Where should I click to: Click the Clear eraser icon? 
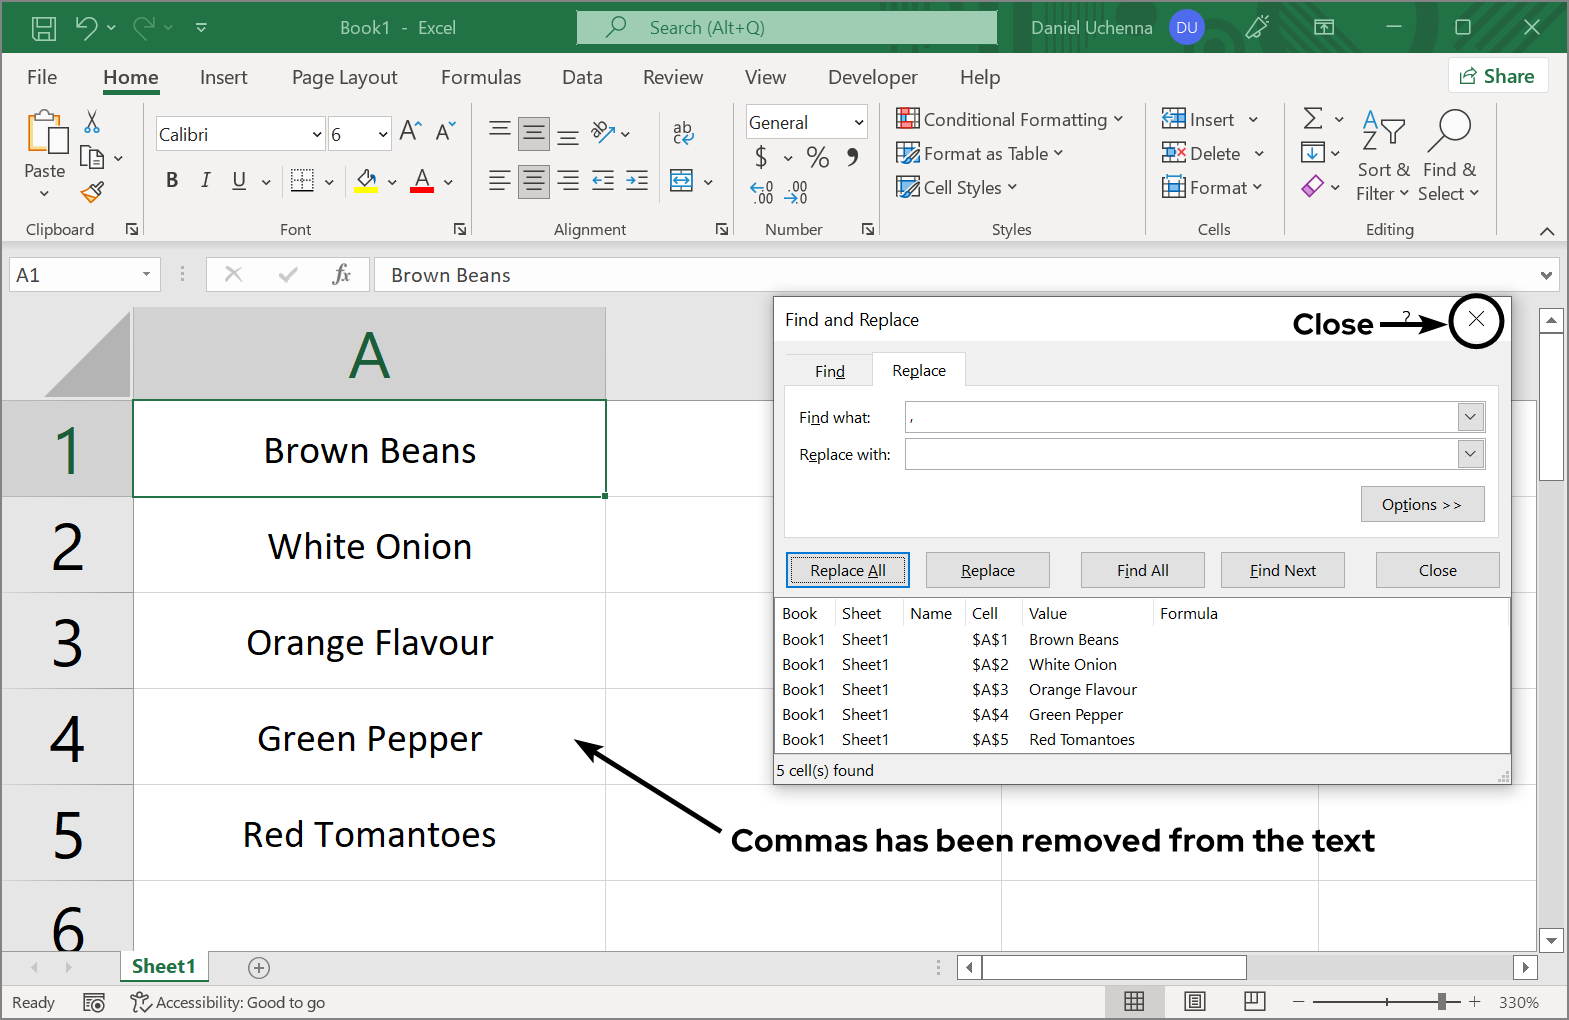(x=1313, y=186)
